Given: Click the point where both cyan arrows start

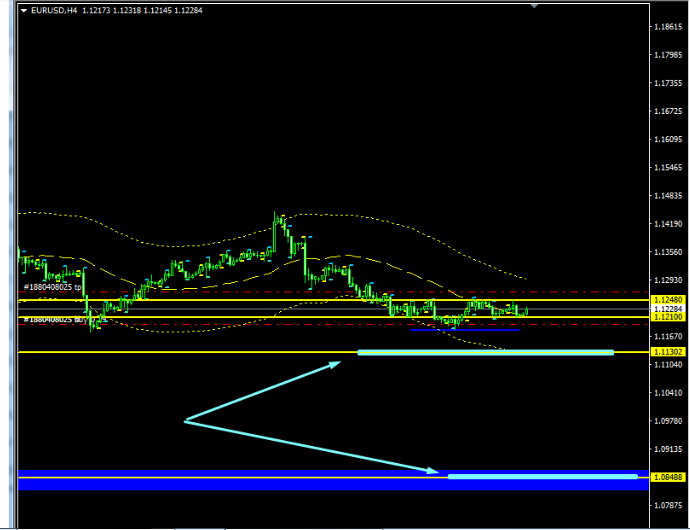Looking at the screenshot, I should (x=185, y=421).
